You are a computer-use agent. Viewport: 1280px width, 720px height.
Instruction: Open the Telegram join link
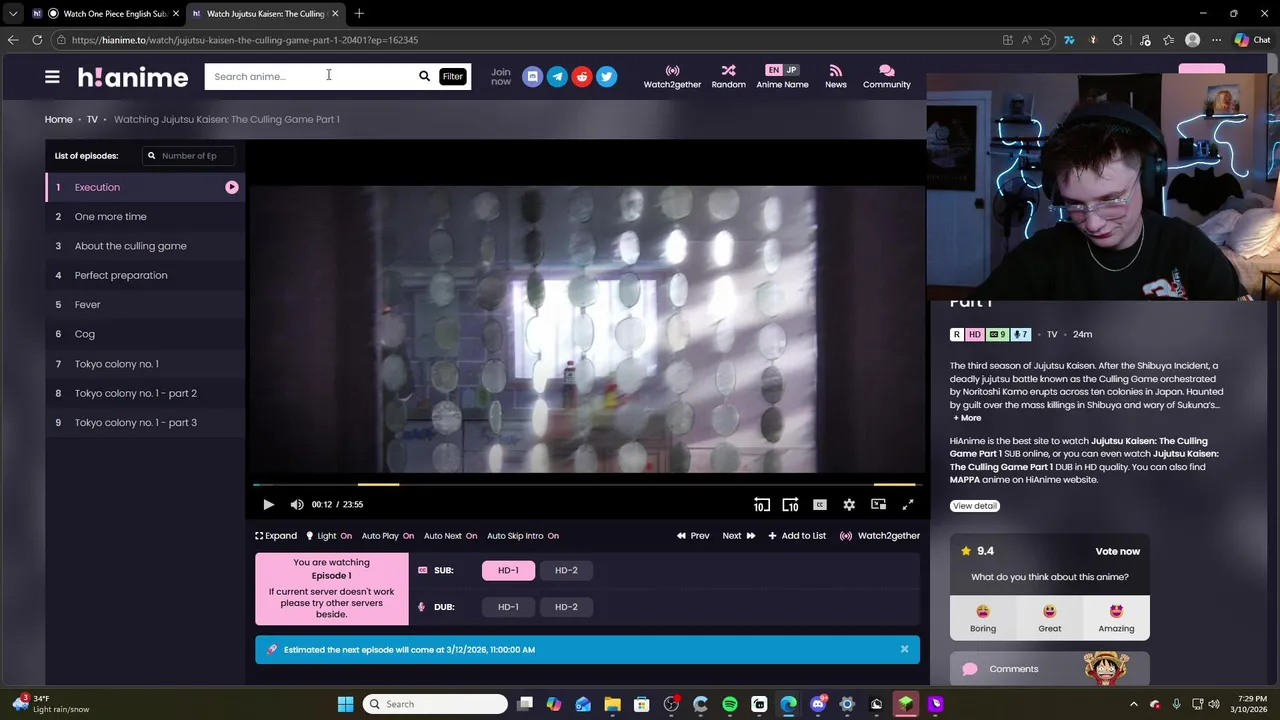(x=557, y=76)
